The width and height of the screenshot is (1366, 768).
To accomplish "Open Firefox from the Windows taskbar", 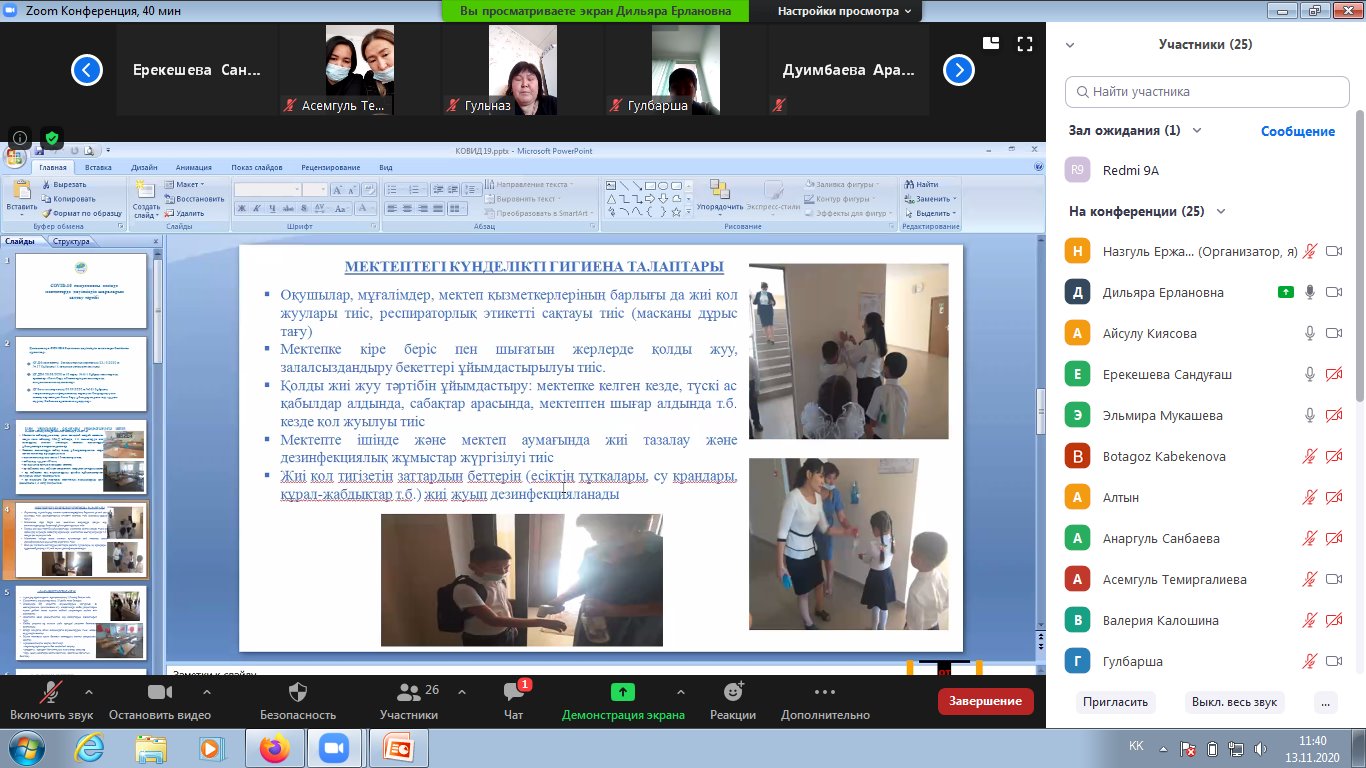I will [x=273, y=748].
